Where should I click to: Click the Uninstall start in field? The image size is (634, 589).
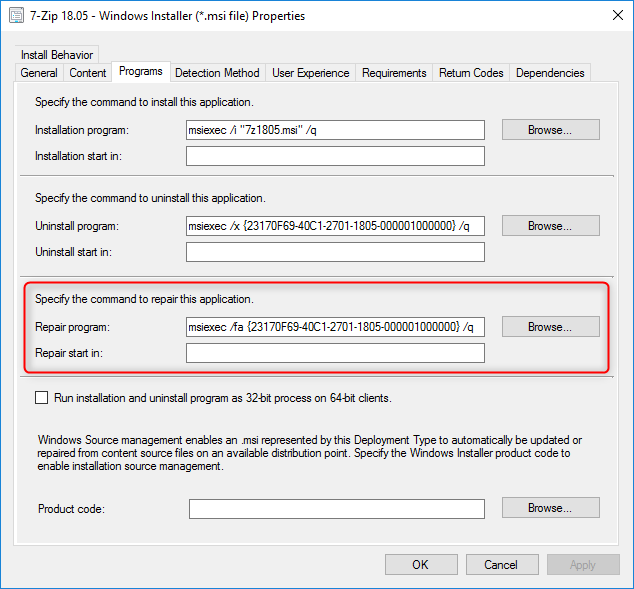pyautogui.click(x=335, y=252)
